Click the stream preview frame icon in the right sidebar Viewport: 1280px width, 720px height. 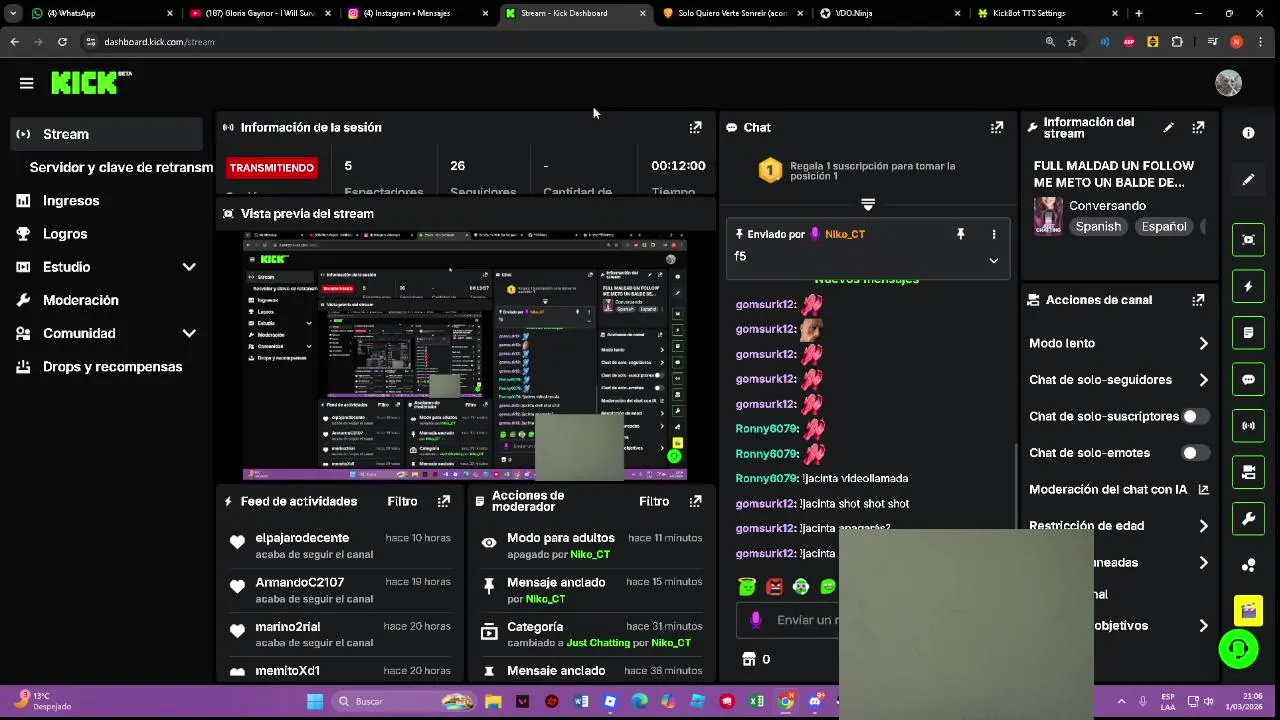pyautogui.click(x=1248, y=239)
